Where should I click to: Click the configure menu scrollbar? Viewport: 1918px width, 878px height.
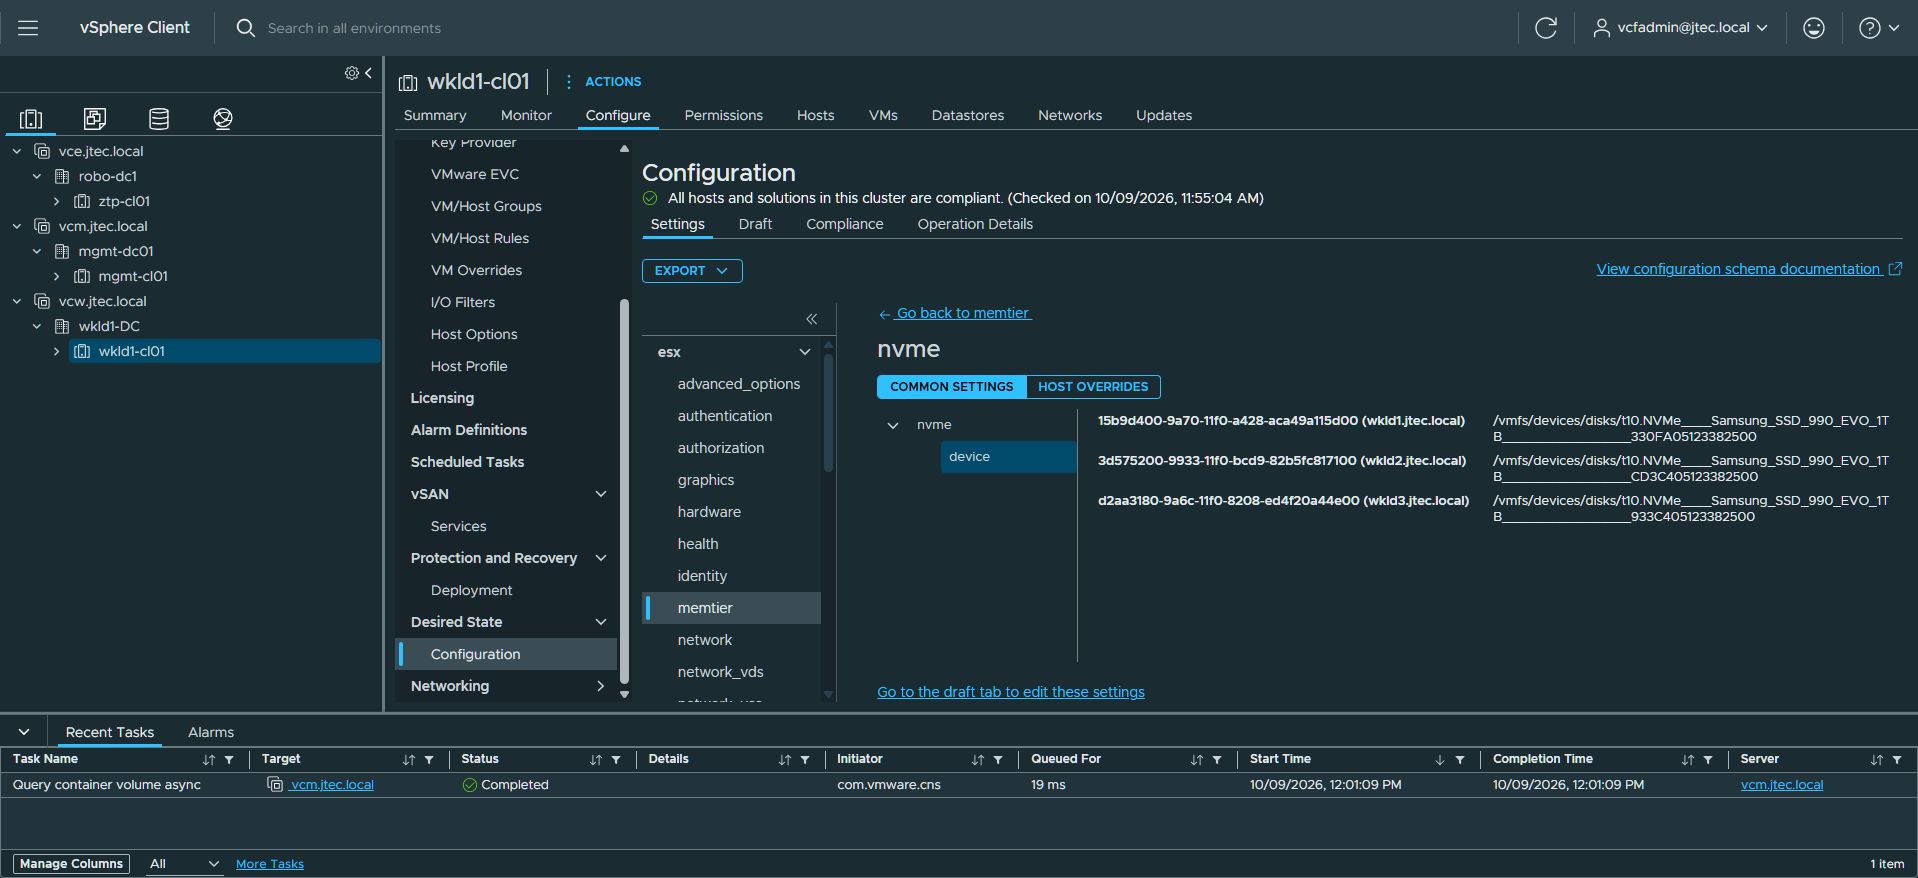point(624,490)
